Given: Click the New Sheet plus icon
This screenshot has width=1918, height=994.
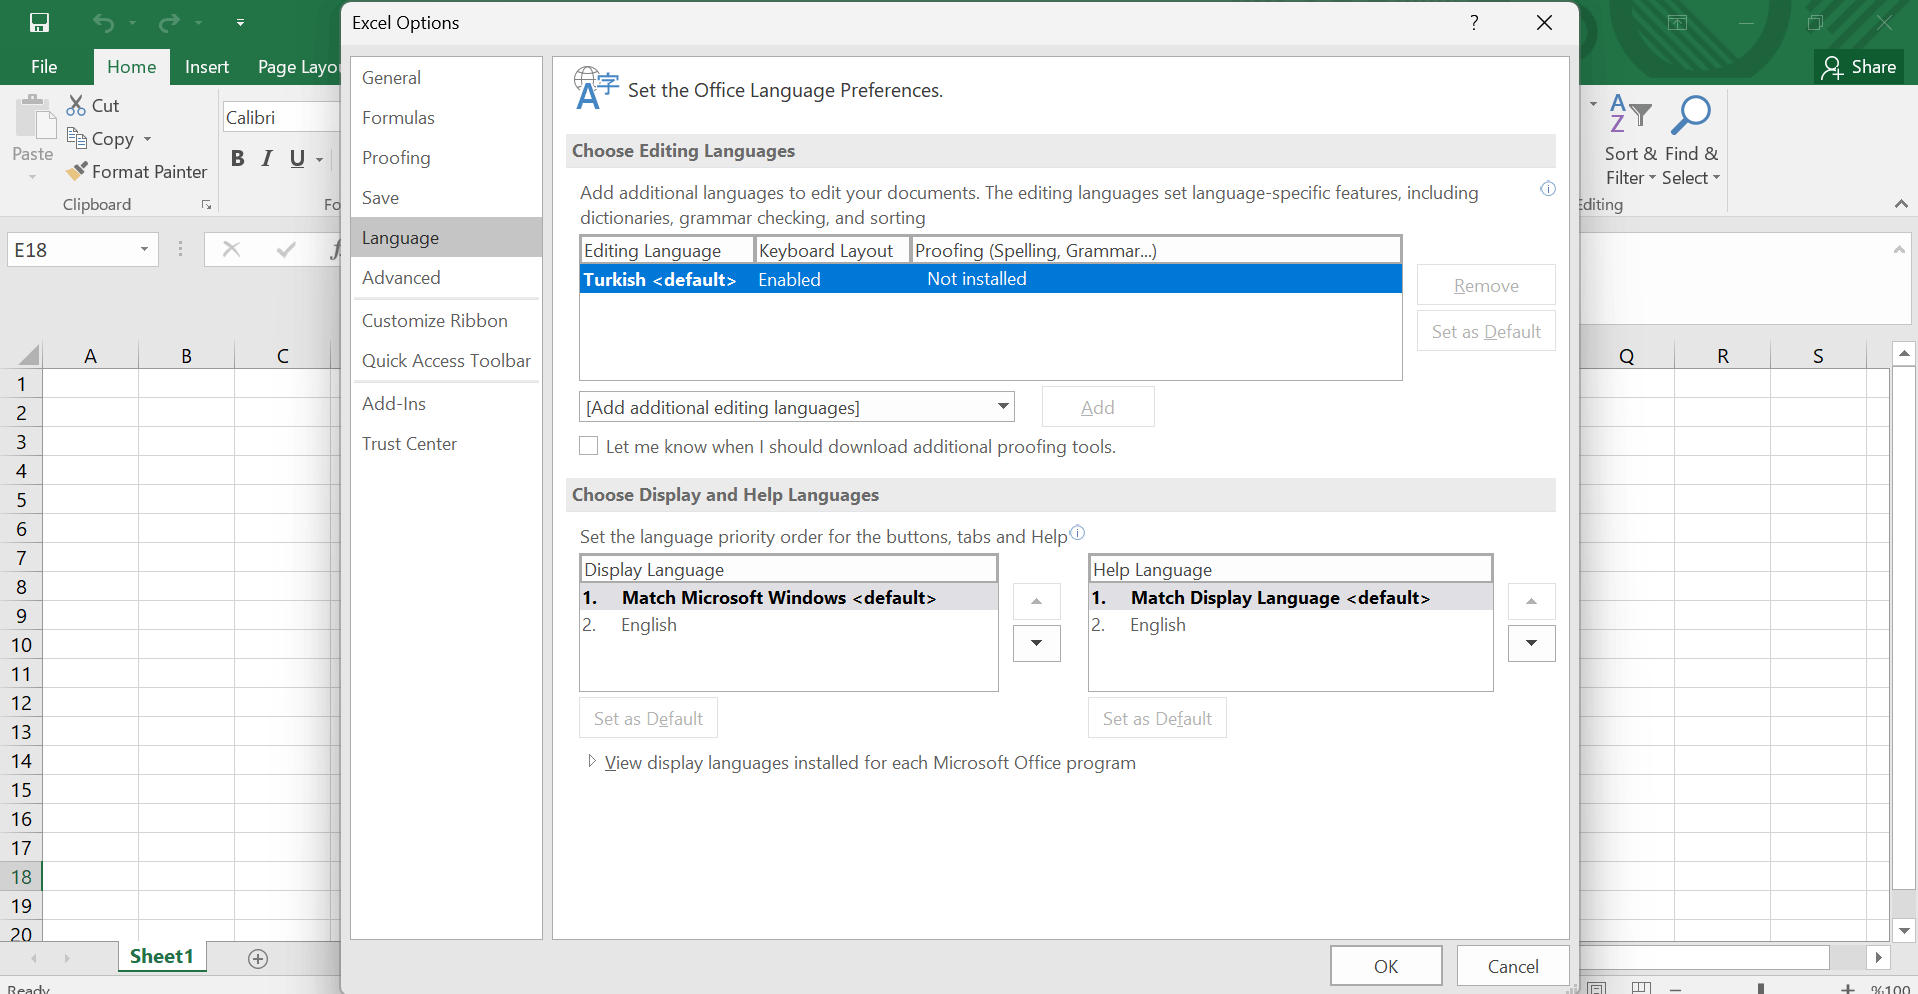Looking at the screenshot, I should (258, 959).
